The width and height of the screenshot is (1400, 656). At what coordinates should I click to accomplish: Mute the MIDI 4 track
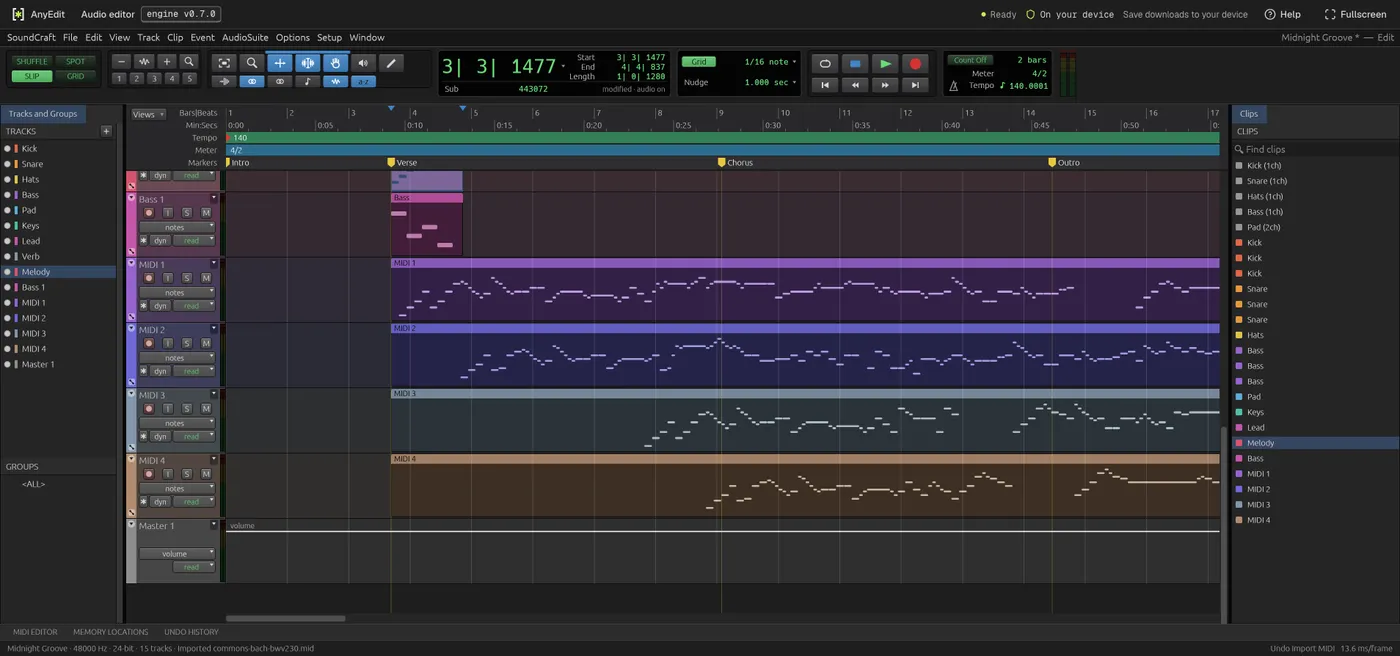[206, 474]
